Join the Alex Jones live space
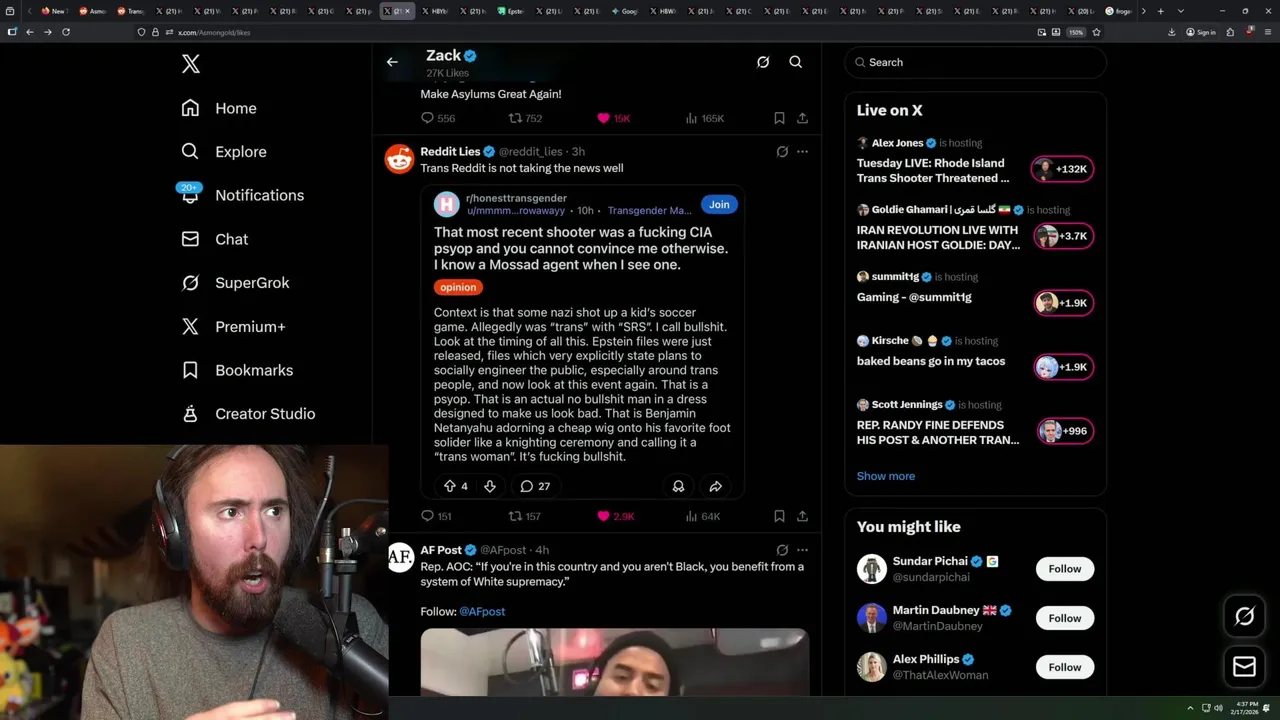Viewport: 1280px width, 720px height. 1063,169
